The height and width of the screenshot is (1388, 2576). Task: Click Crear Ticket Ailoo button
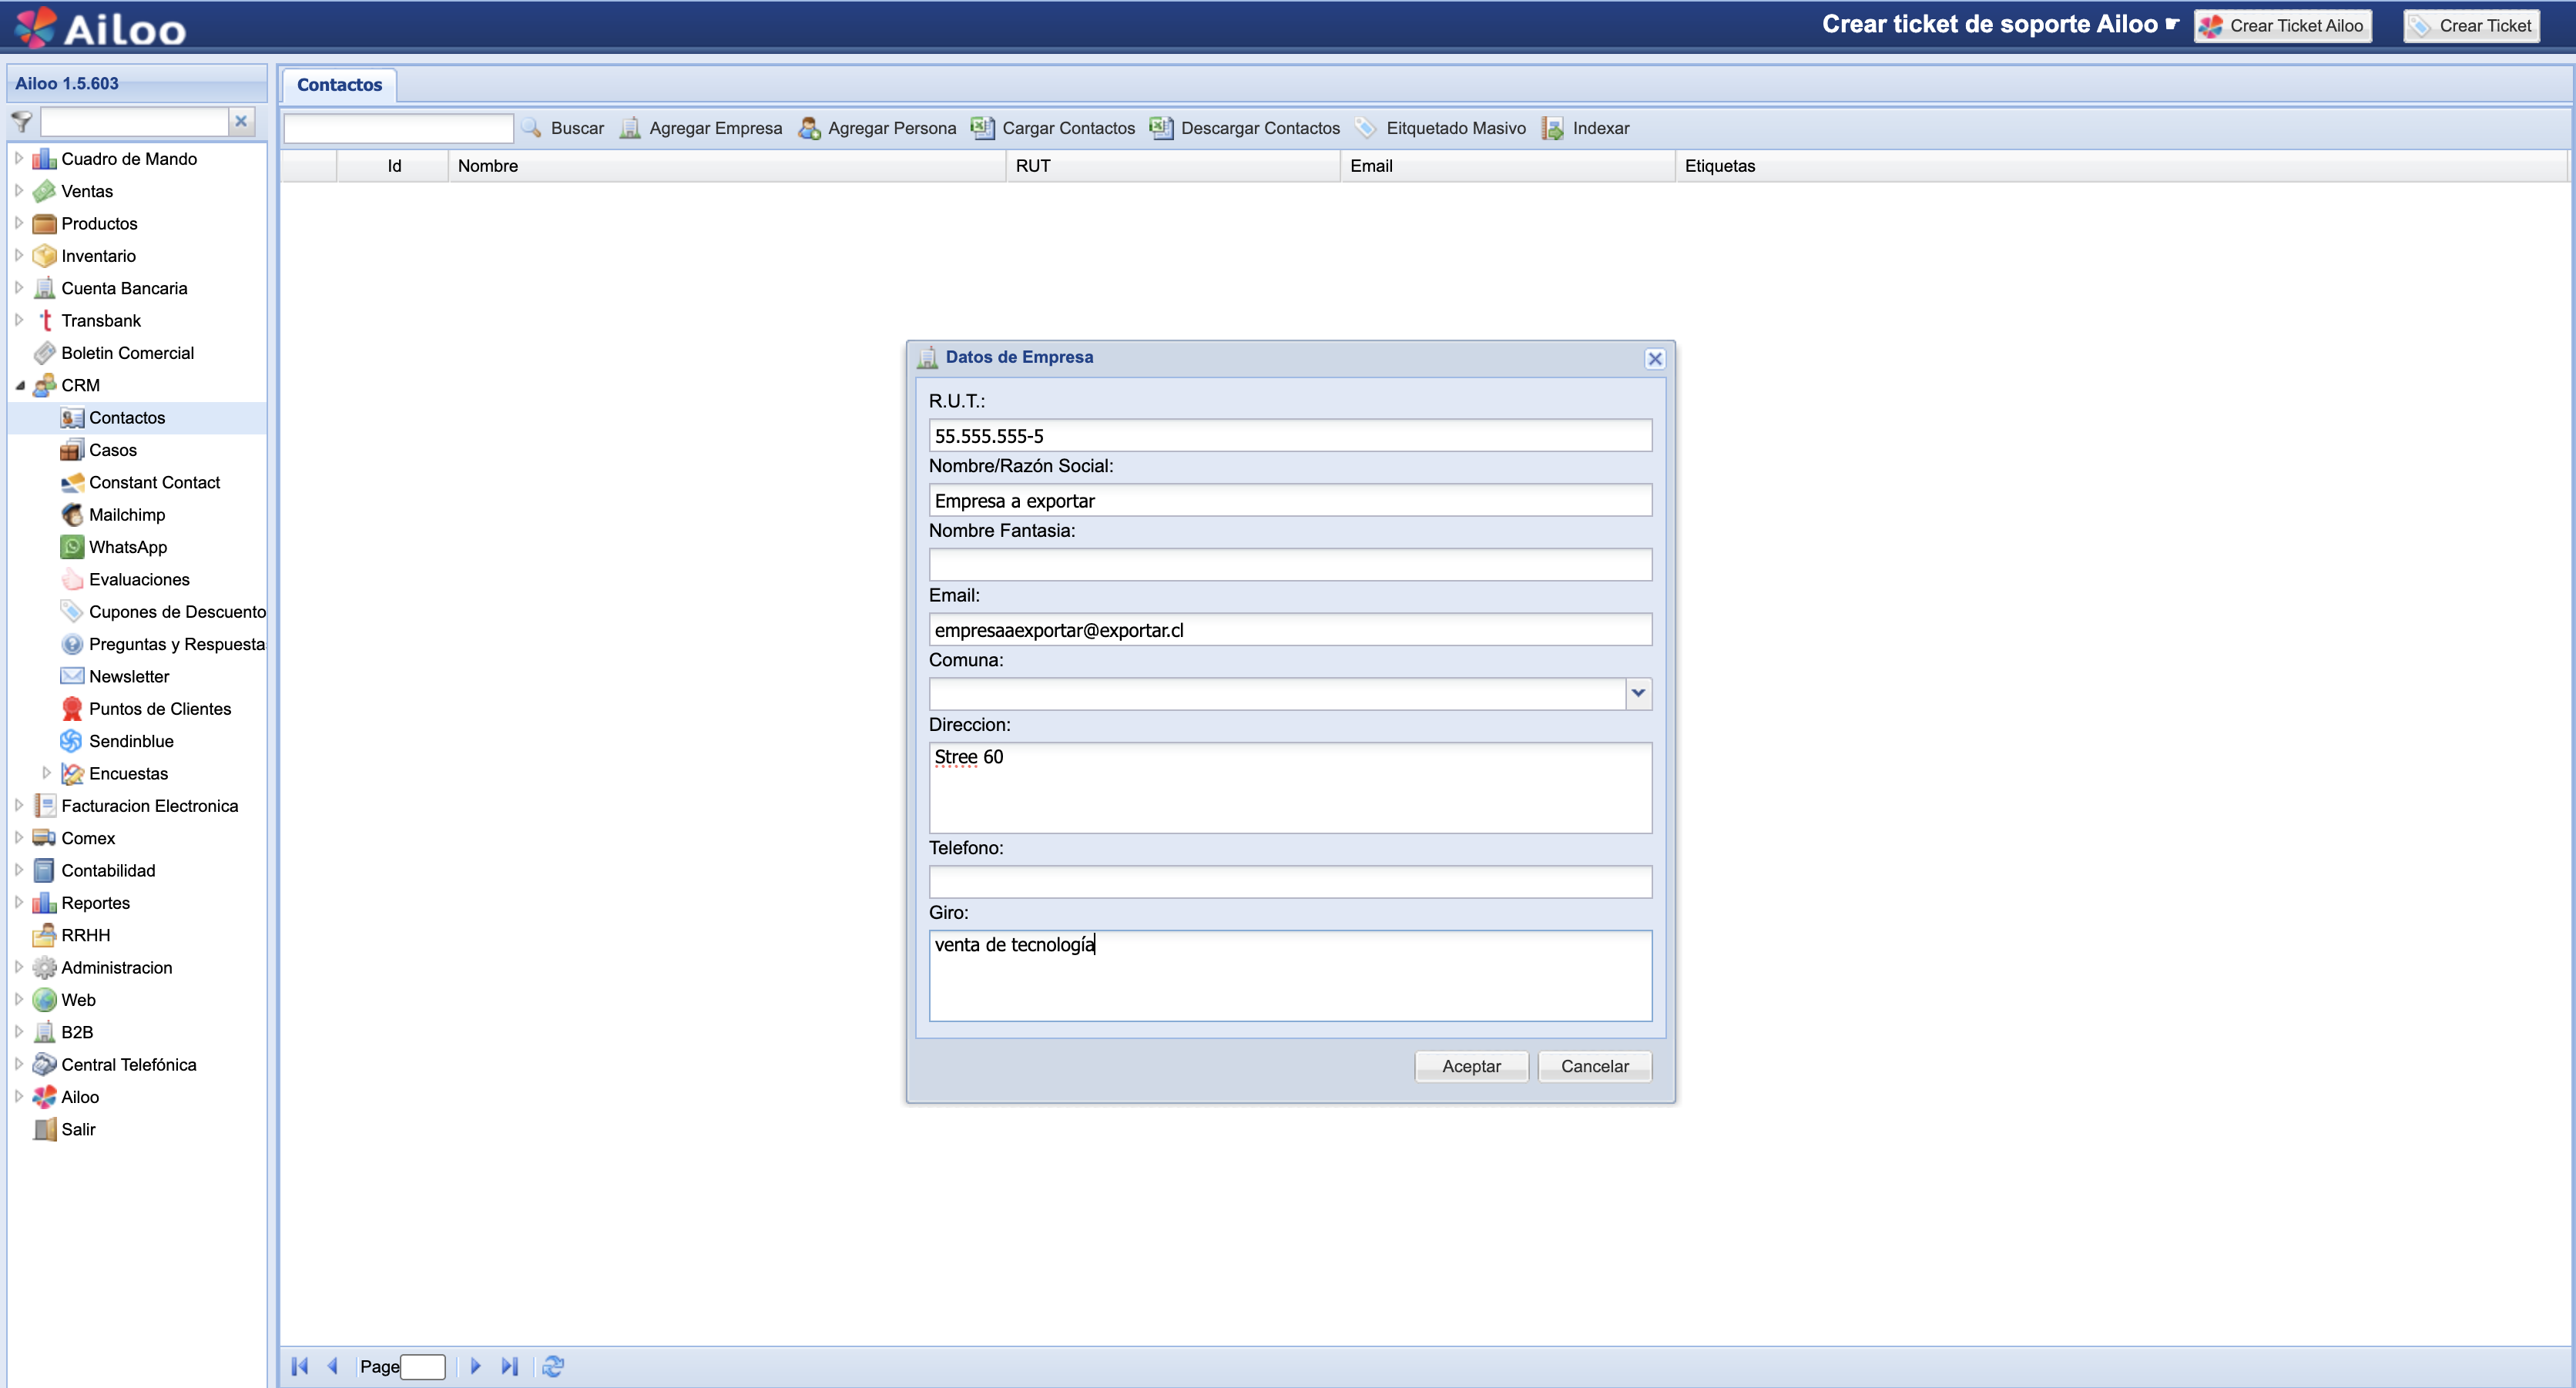2282,26
